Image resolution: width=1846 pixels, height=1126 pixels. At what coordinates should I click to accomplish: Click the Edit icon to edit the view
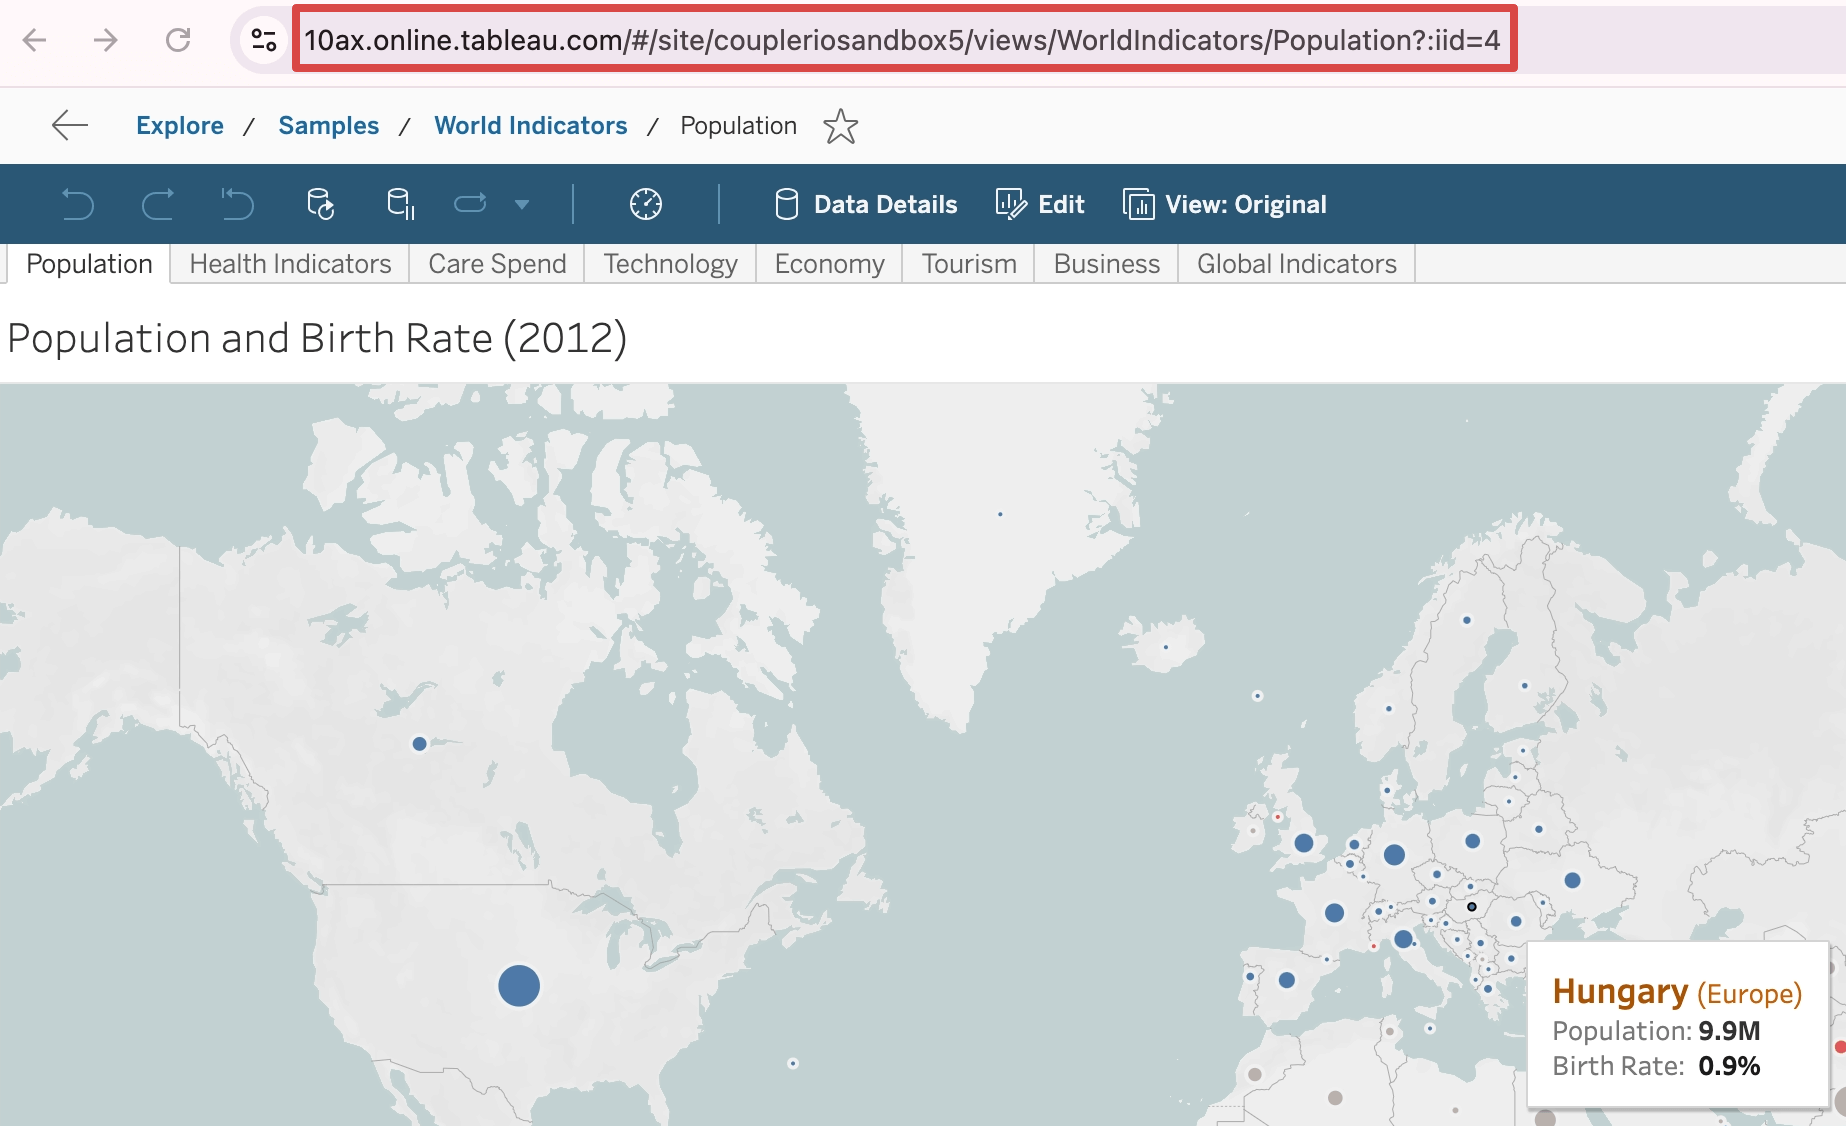tap(1013, 204)
